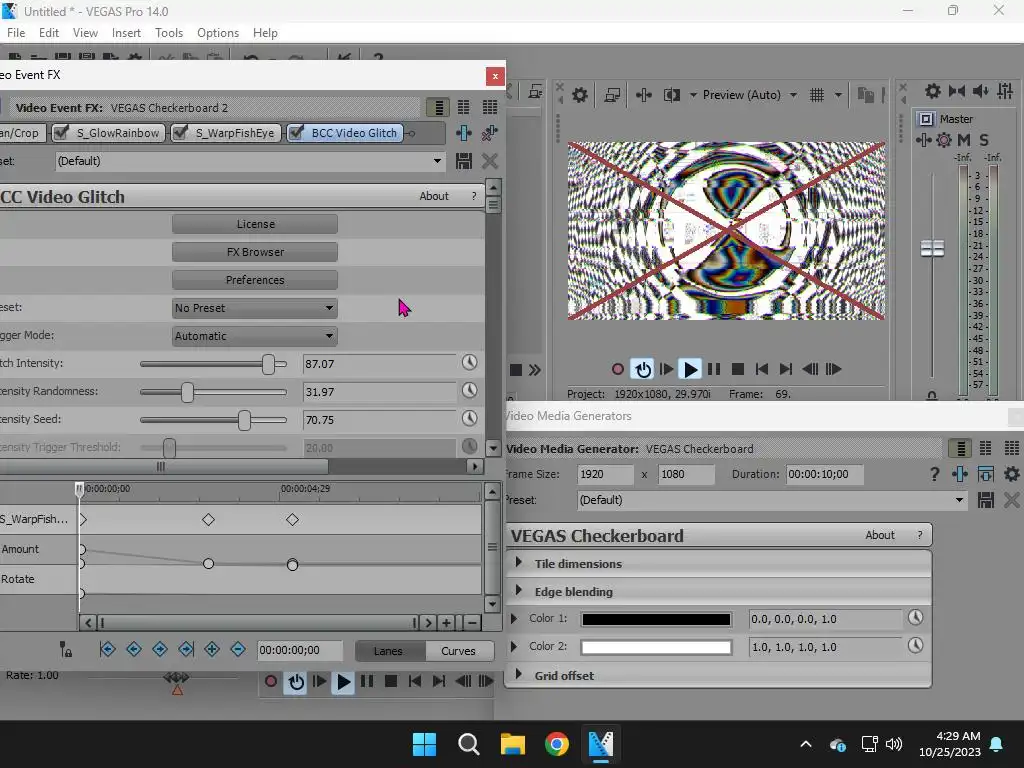Open Media Generator properties gear icon
The image size is (1024, 768).
[1012, 474]
